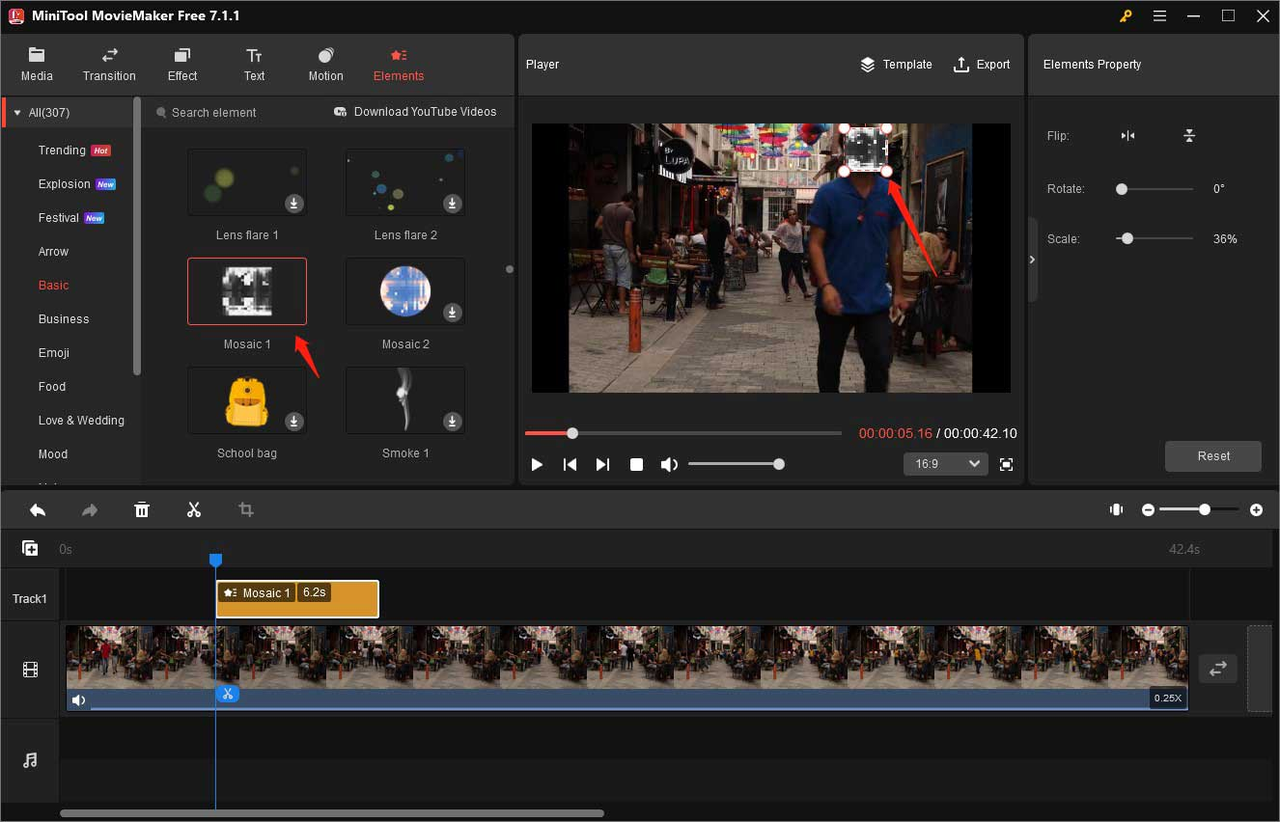Click the transition swap button after clip
The height and width of the screenshot is (822, 1280).
click(x=1218, y=669)
